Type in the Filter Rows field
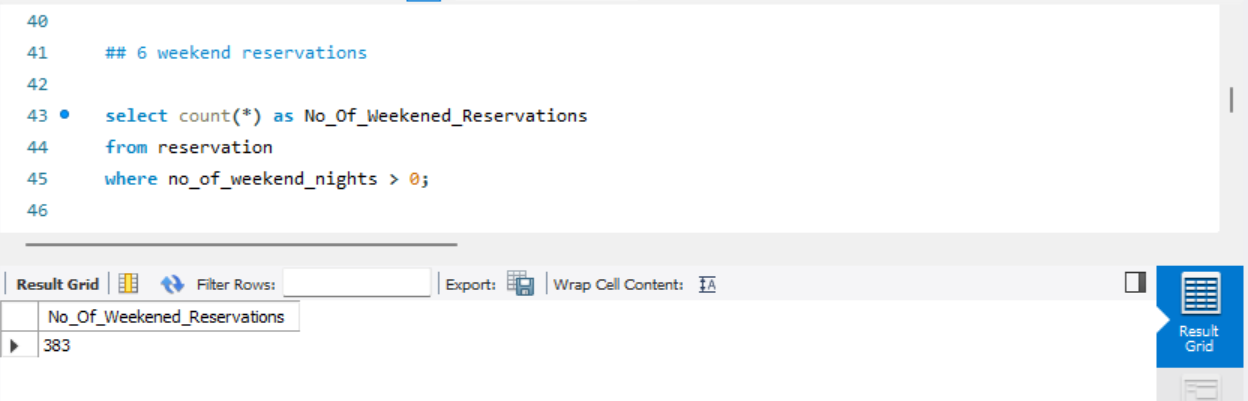 (x=356, y=284)
